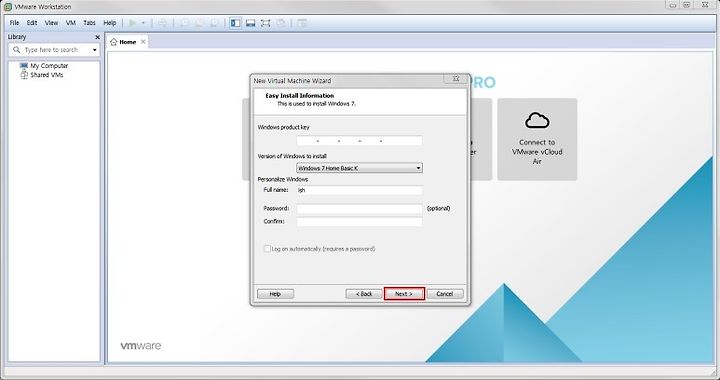Click the Full name input field

pos(359,190)
